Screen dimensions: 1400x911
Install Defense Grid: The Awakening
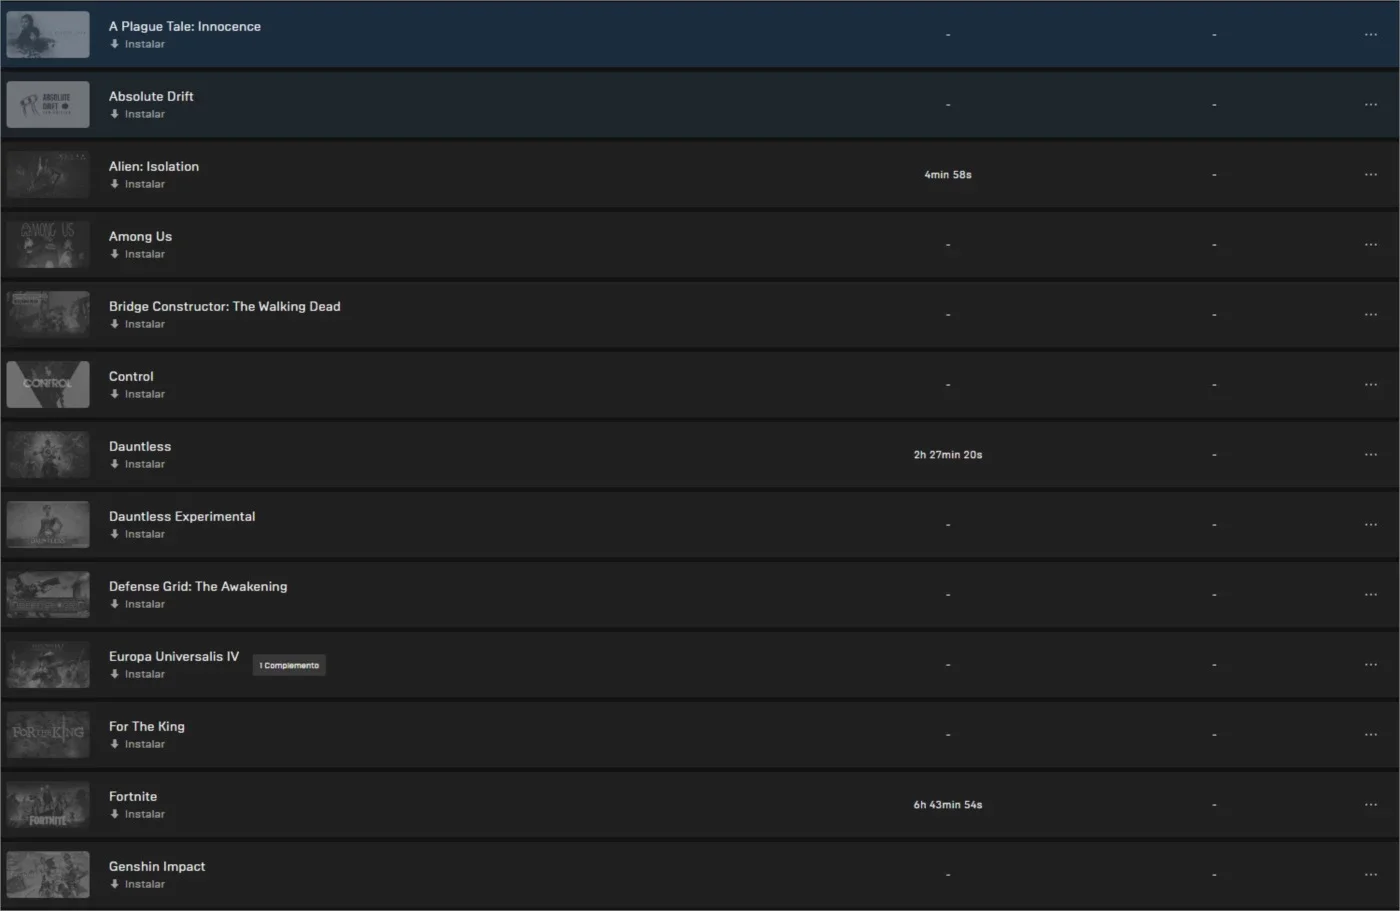[x=138, y=604]
